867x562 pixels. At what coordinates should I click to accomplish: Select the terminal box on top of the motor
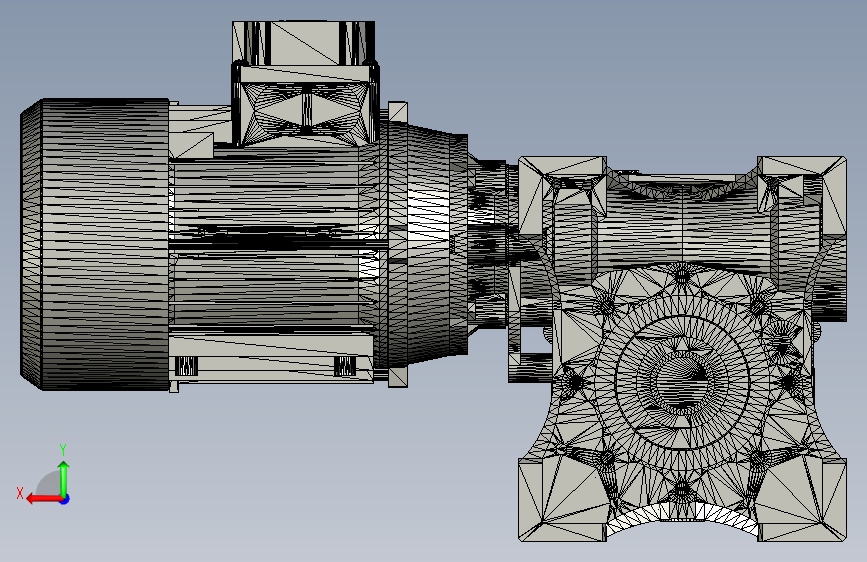pyautogui.click(x=304, y=83)
